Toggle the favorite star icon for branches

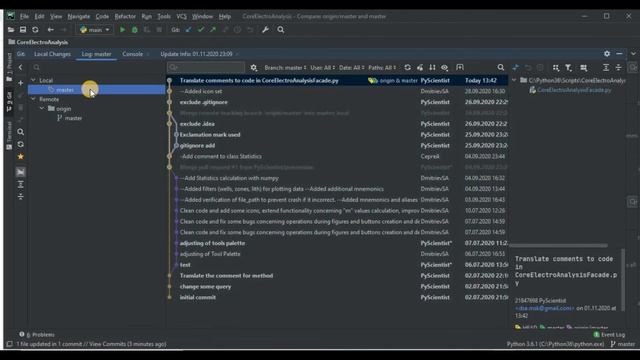[x=20, y=157]
